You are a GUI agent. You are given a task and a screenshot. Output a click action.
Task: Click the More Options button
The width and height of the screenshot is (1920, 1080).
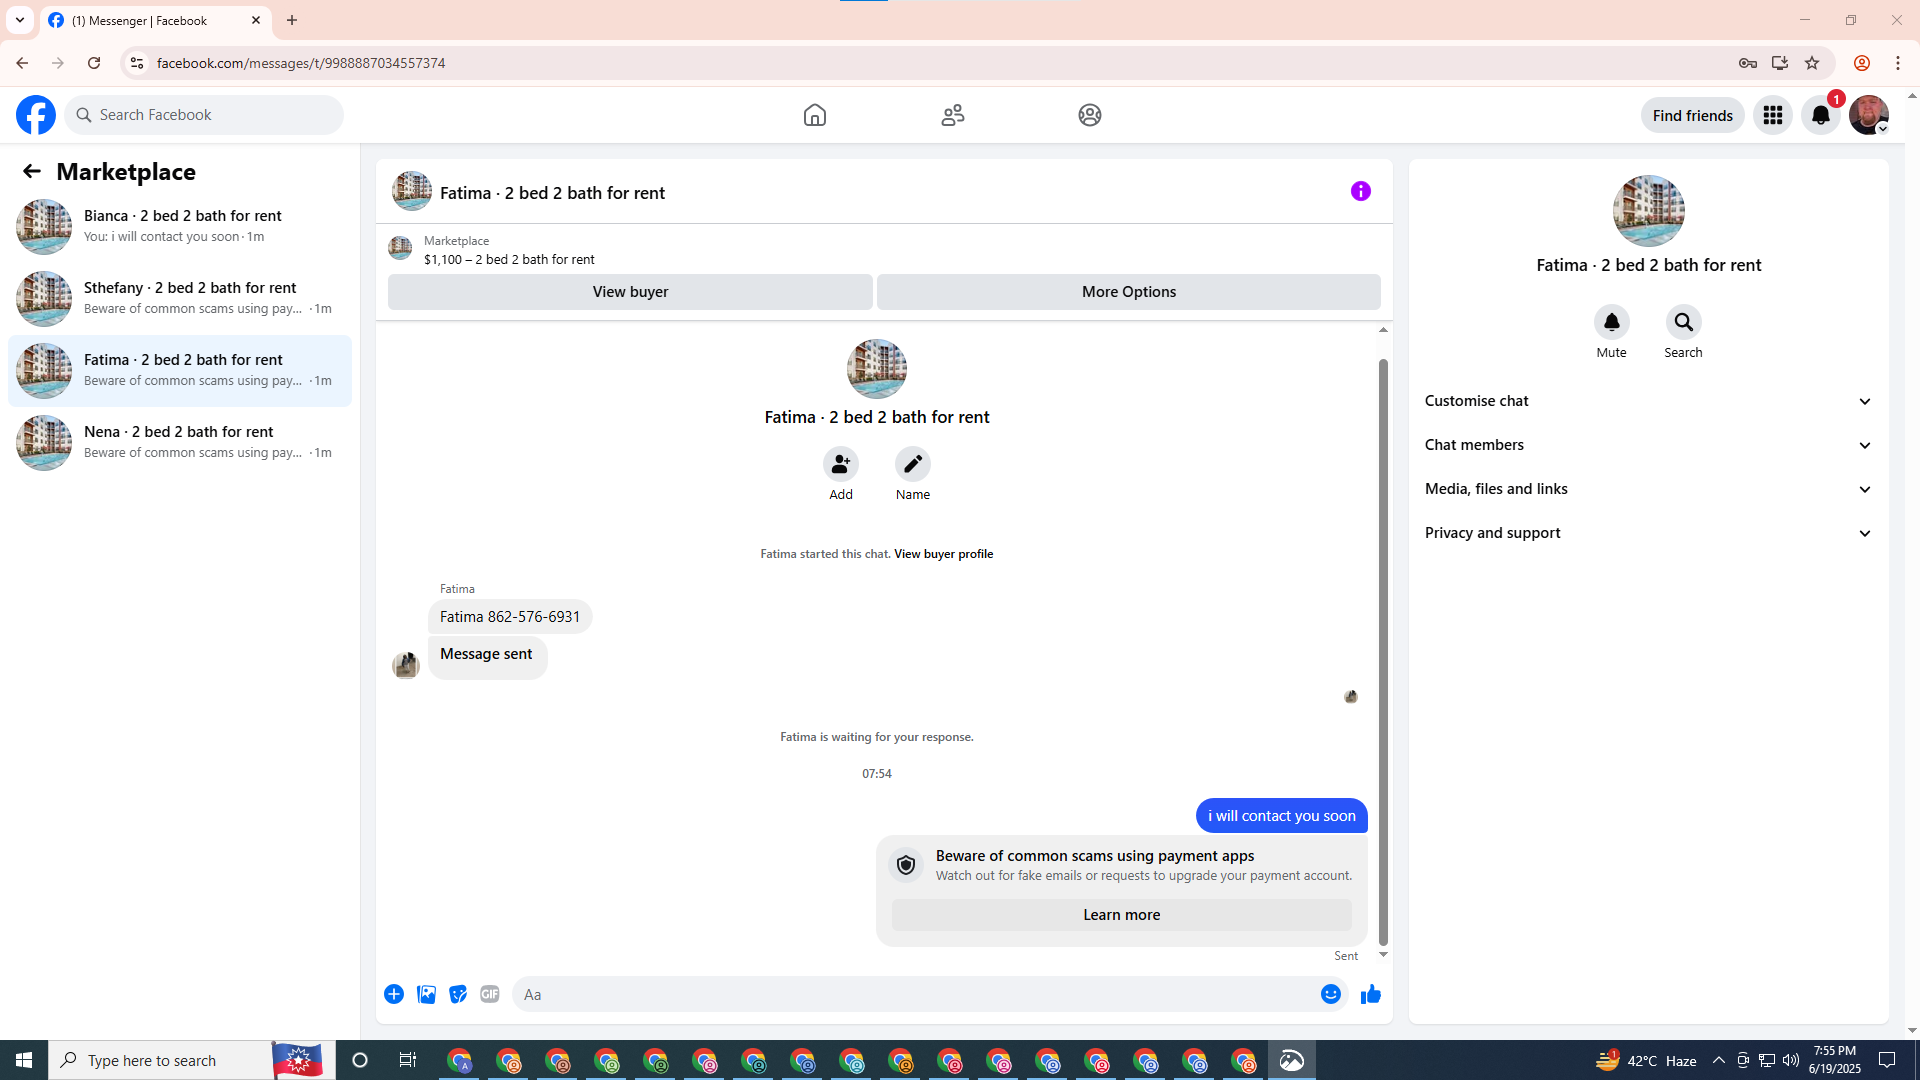coord(1129,292)
